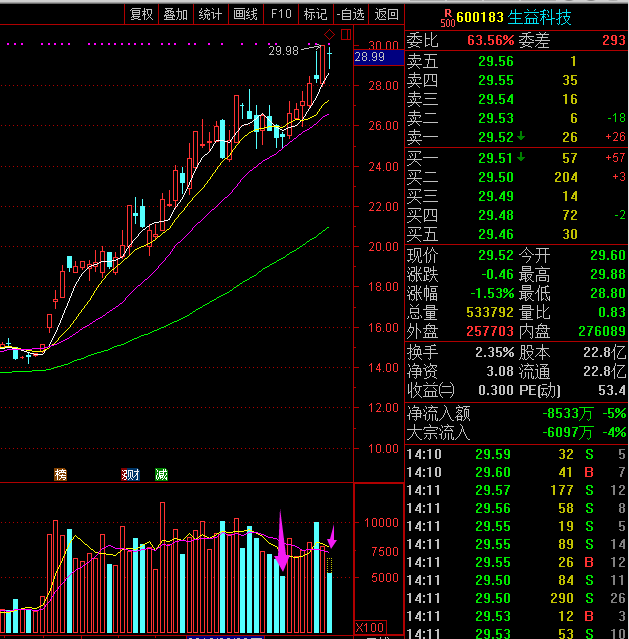Click the small red square icon beside the diamond
Screen dimensions: 629x639
click(x=346, y=35)
